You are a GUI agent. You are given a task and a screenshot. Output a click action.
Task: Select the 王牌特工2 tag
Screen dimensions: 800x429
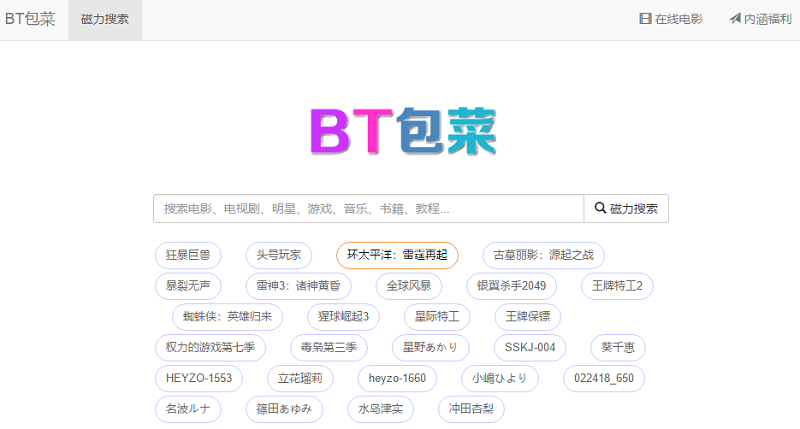(617, 286)
